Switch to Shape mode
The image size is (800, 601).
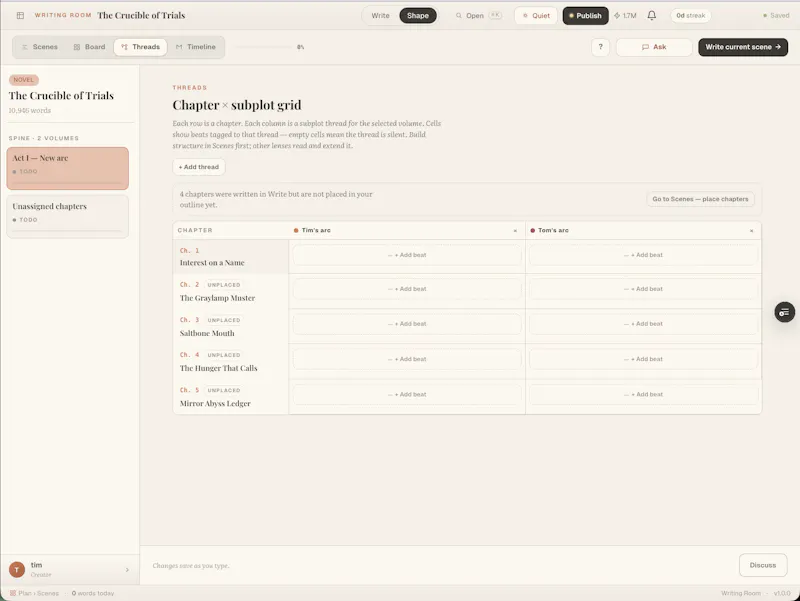point(418,16)
